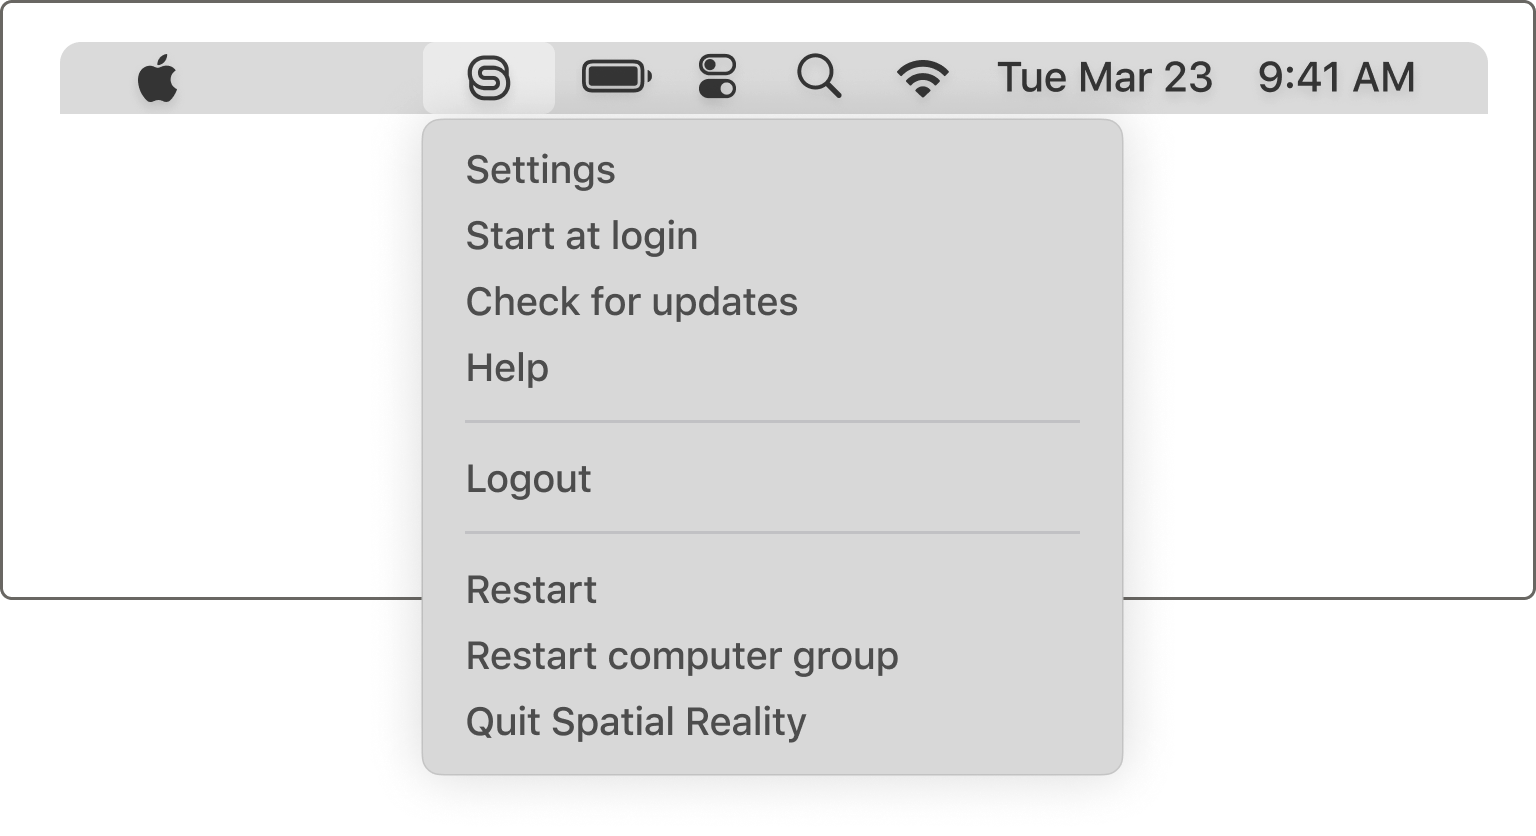
Task: Click Restart computer group
Action: coord(683,656)
